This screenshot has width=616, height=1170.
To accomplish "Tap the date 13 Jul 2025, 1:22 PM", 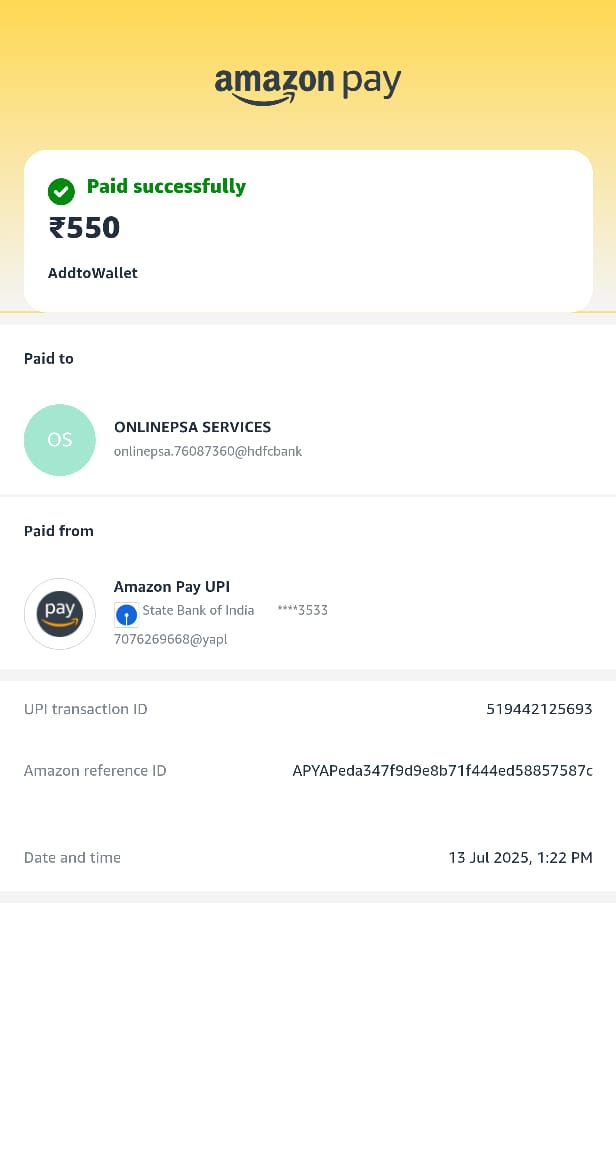I will [x=520, y=858].
